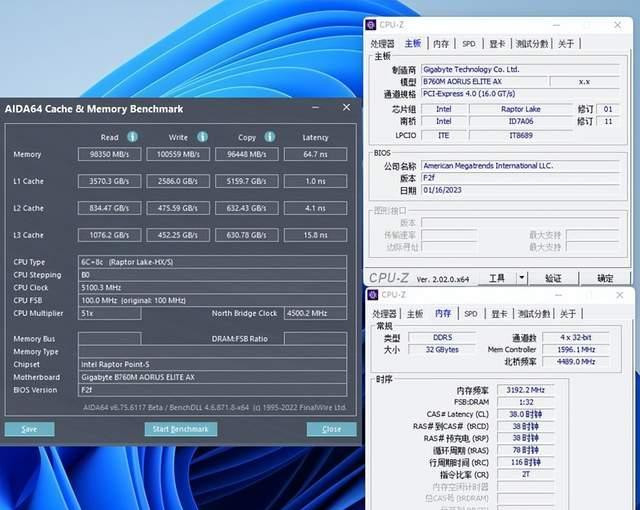Select 主板 tab in top CPU-Z window
This screenshot has width=640, height=510.
pos(413,43)
